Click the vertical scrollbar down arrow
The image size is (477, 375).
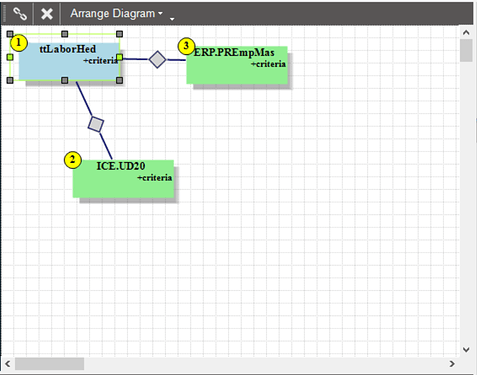tap(466, 349)
